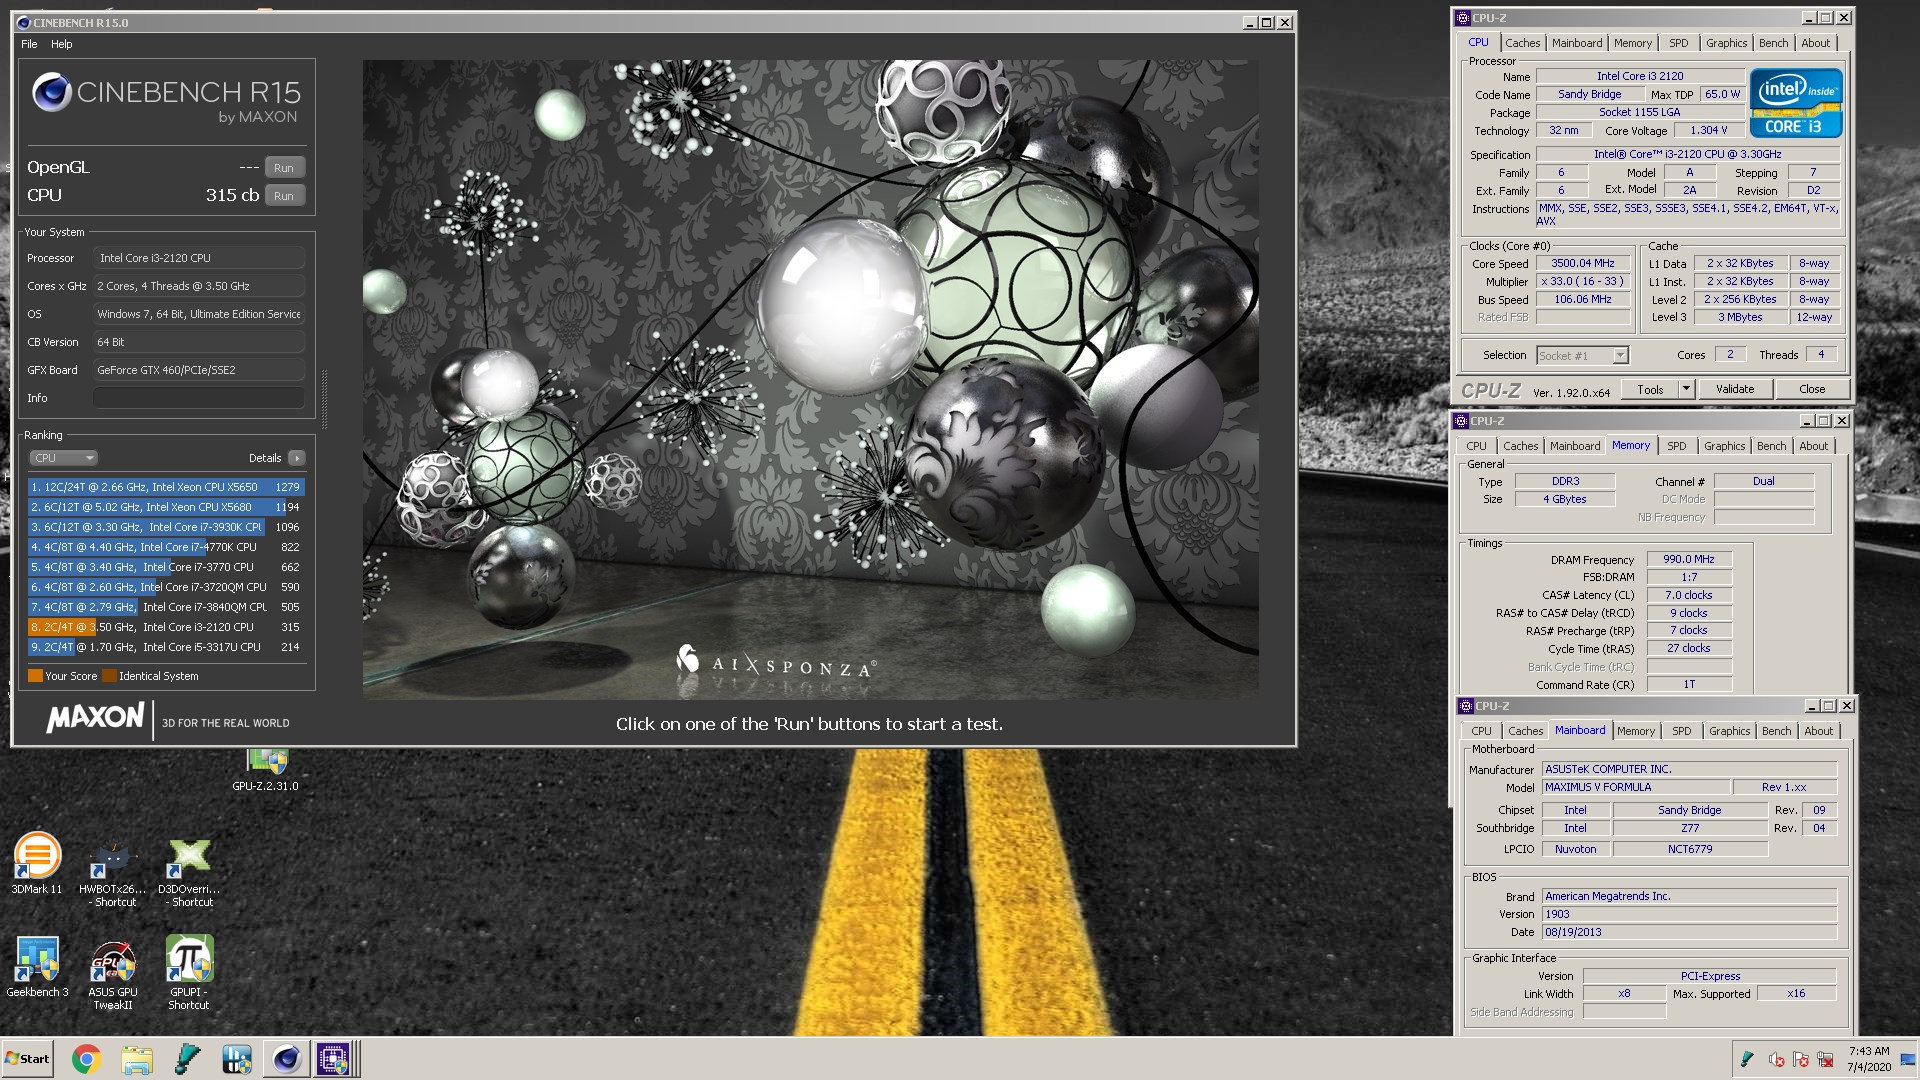1920x1080 pixels.
Task: Open Mainboard tab in the top CPU-Z window
Action: [1577, 43]
